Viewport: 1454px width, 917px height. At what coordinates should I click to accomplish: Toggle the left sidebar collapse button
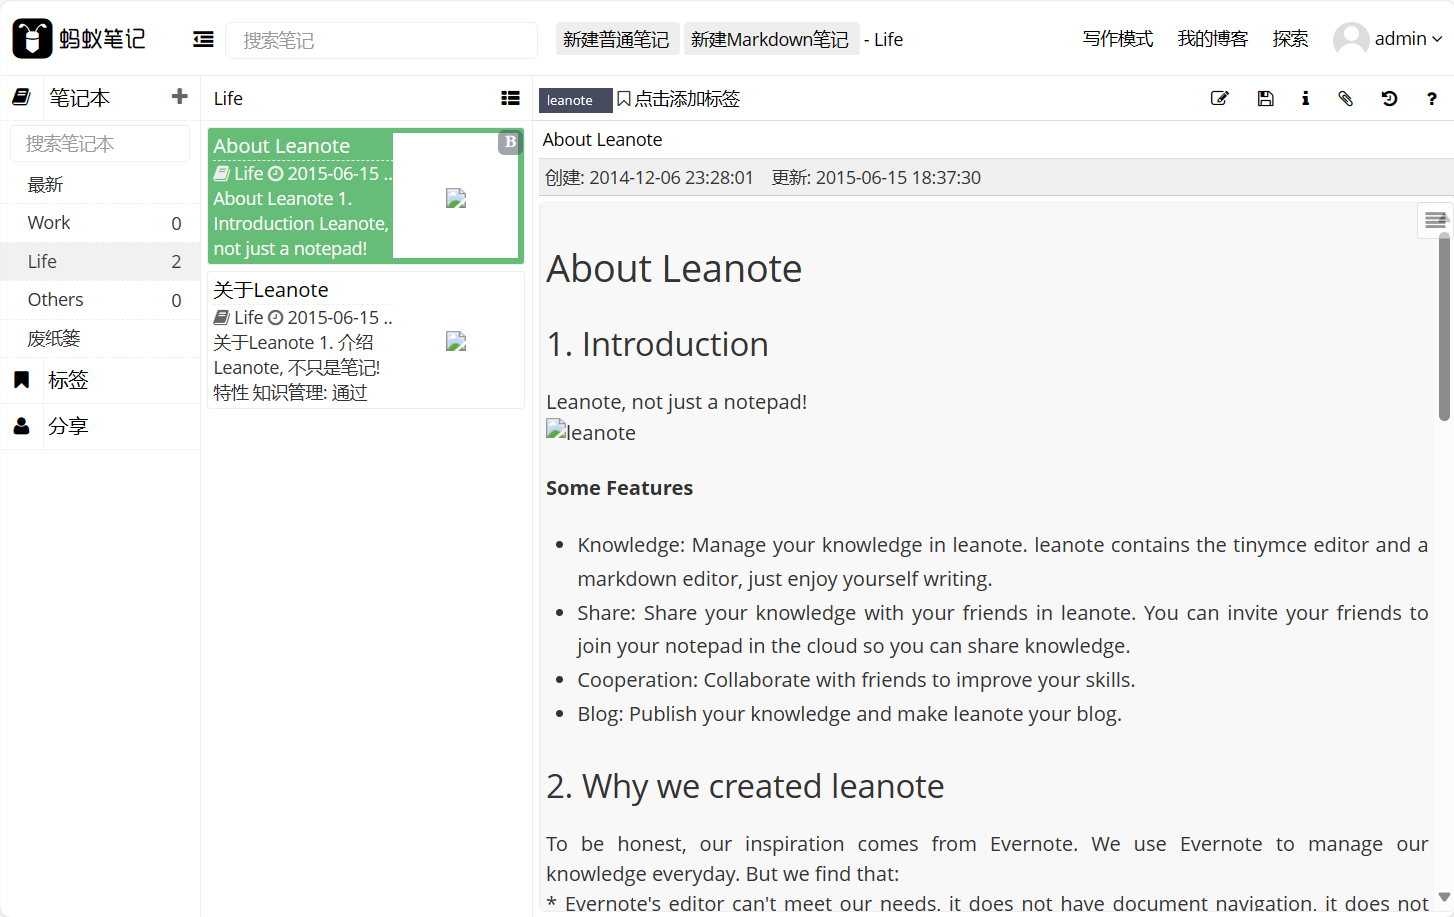[x=203, y=39]
